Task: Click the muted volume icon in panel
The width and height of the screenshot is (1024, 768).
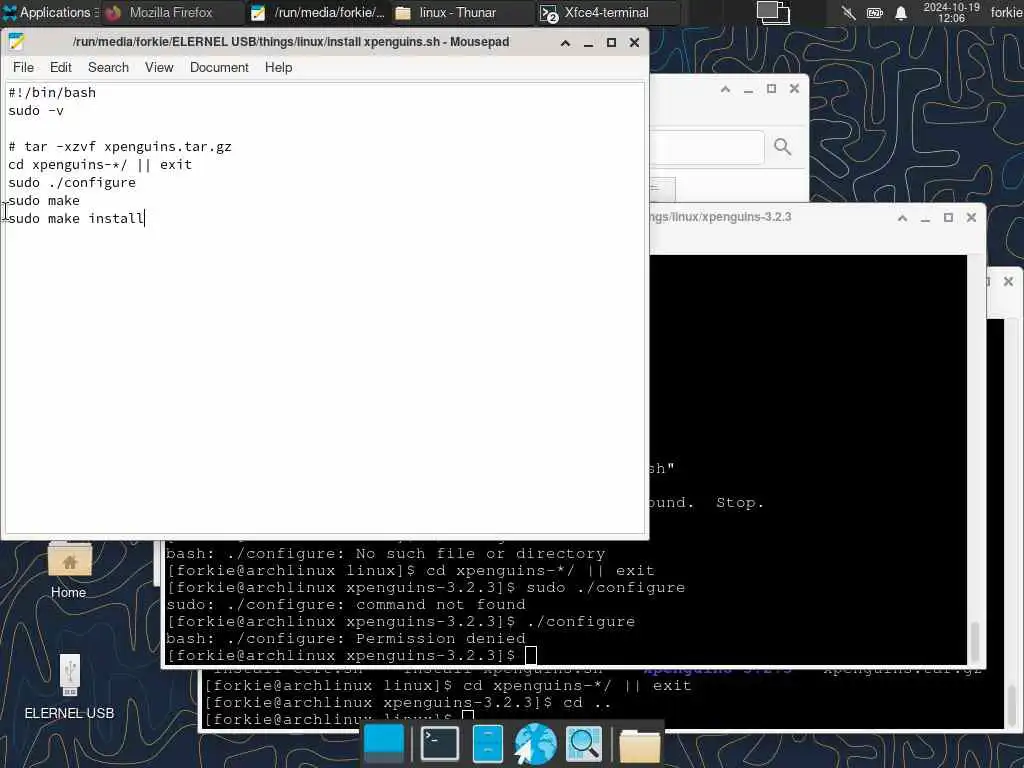Action: (848, 13)
